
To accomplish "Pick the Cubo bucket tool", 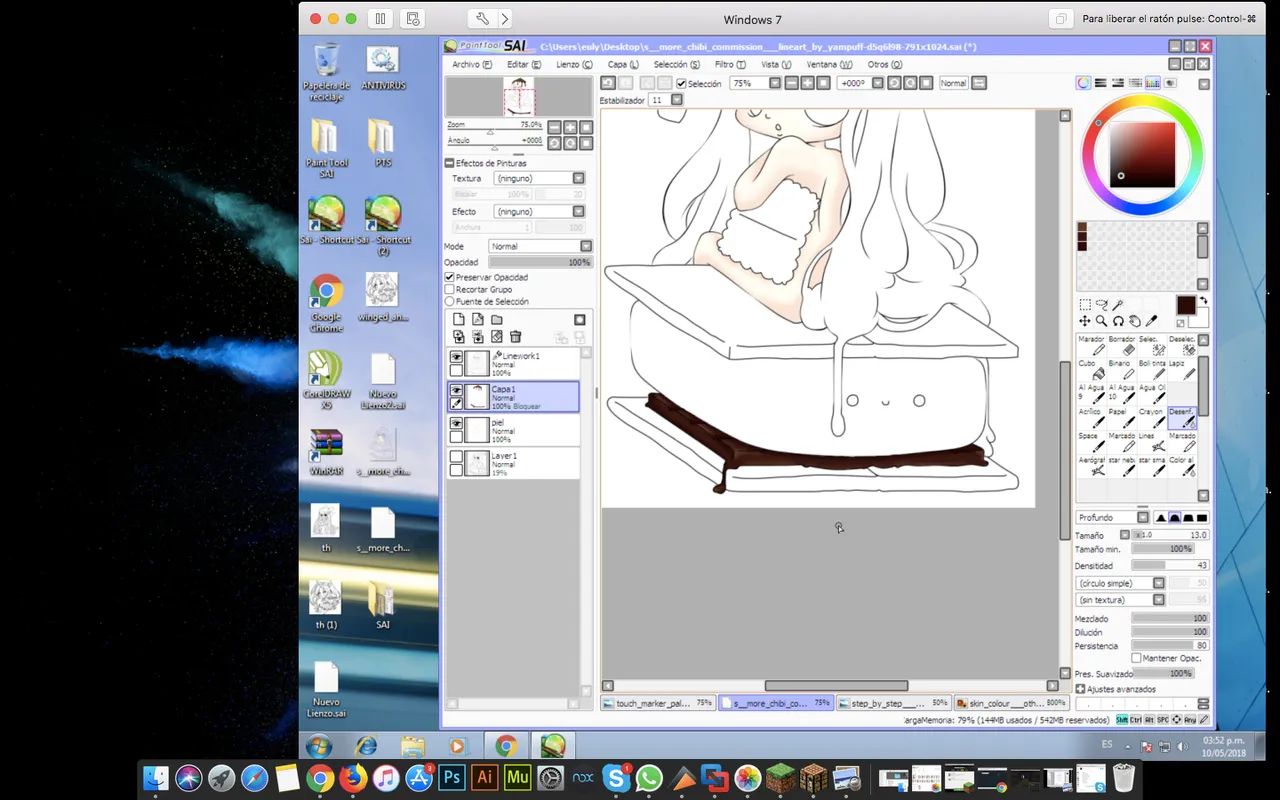I will pyautogui.click(x=1090, y=369).
